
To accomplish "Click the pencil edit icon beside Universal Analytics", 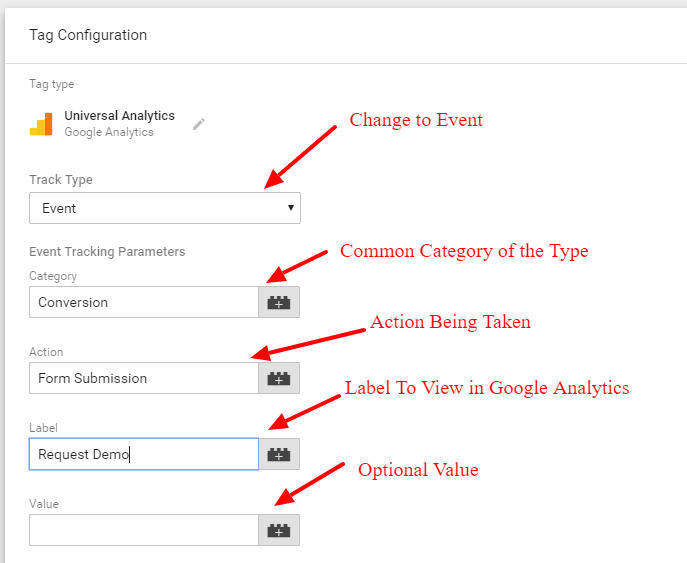I will point(198,124).
